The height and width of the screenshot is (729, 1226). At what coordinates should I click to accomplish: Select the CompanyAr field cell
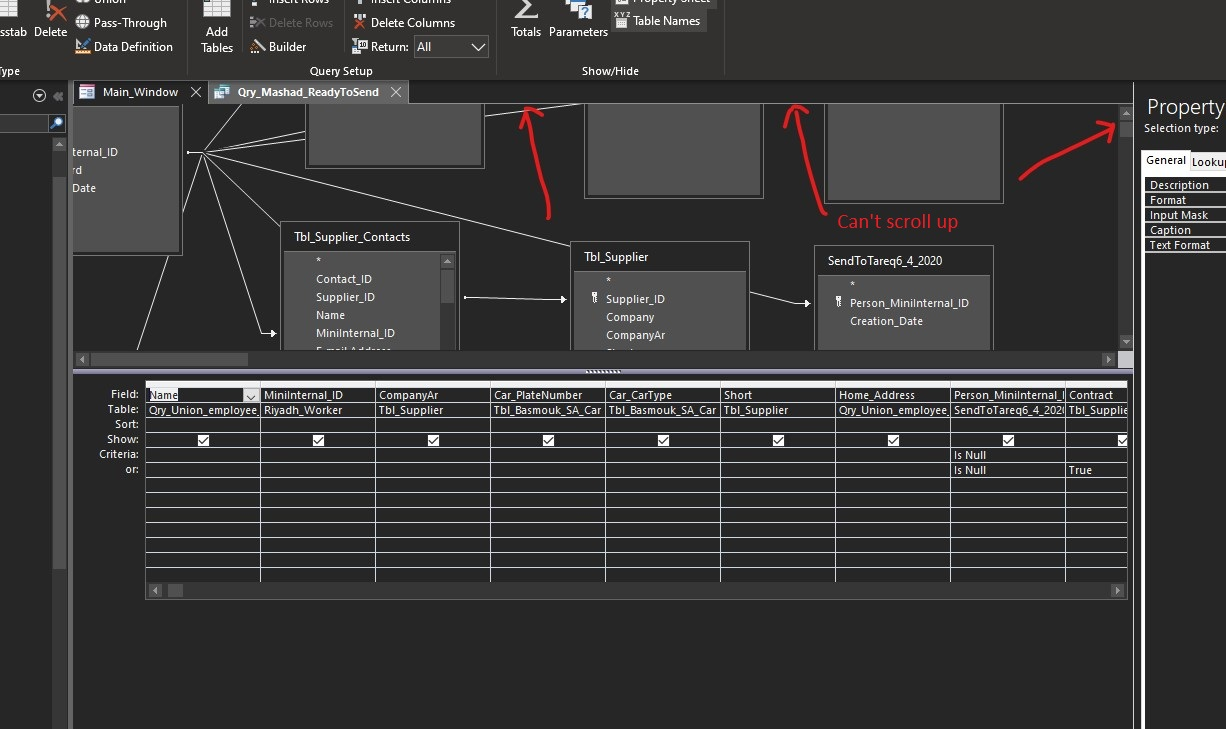point(433,395)
